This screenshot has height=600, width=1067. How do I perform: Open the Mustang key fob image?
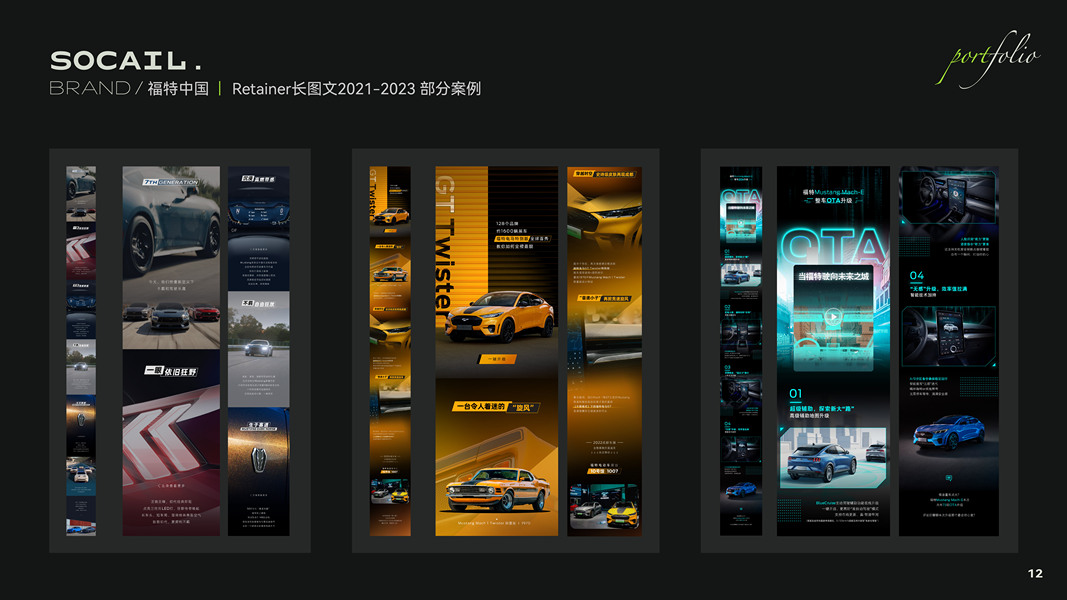259,471
